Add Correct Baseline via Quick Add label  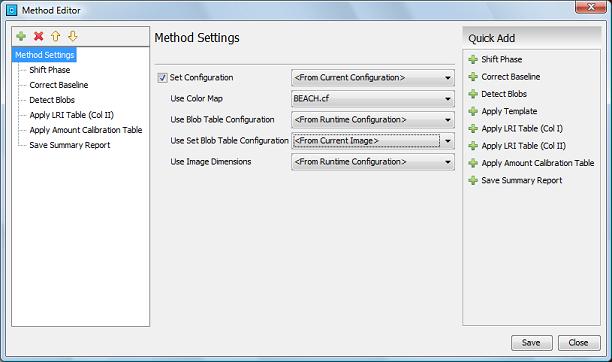(x=511, y=77)
